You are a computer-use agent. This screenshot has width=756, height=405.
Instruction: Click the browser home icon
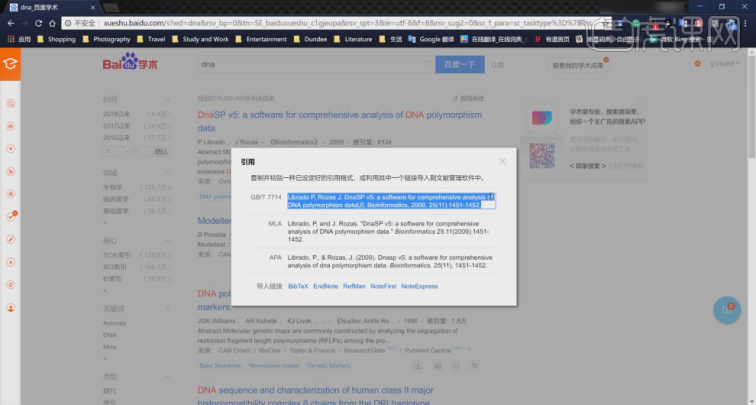coord(52,23)
